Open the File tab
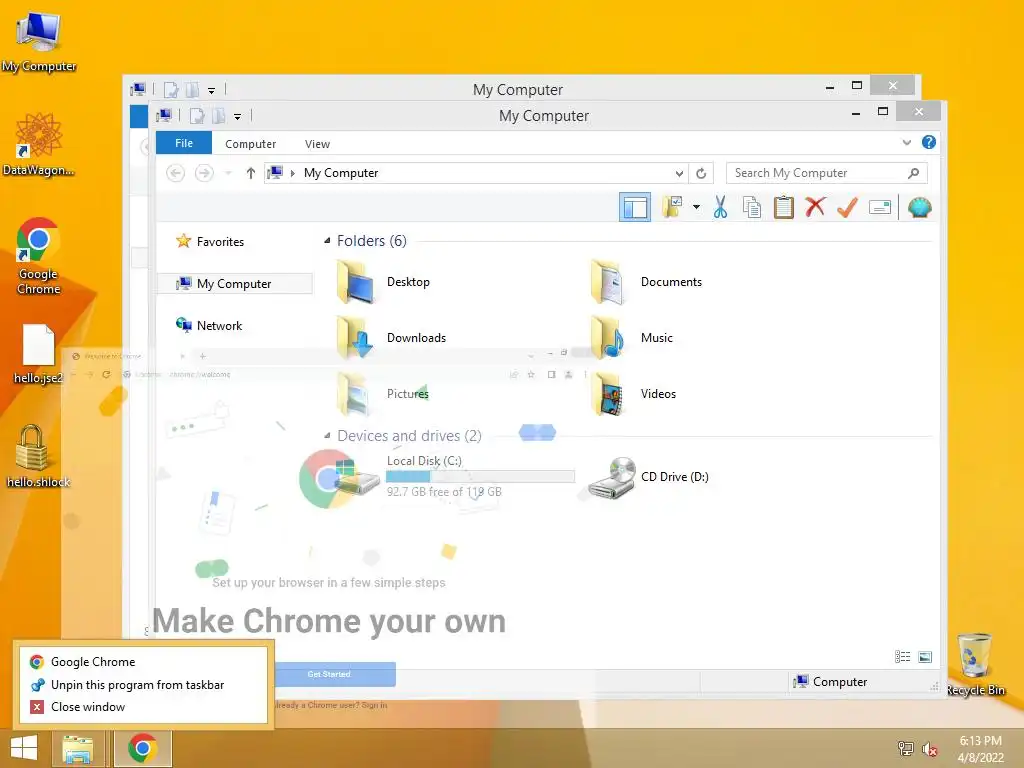 coord(184,143)
